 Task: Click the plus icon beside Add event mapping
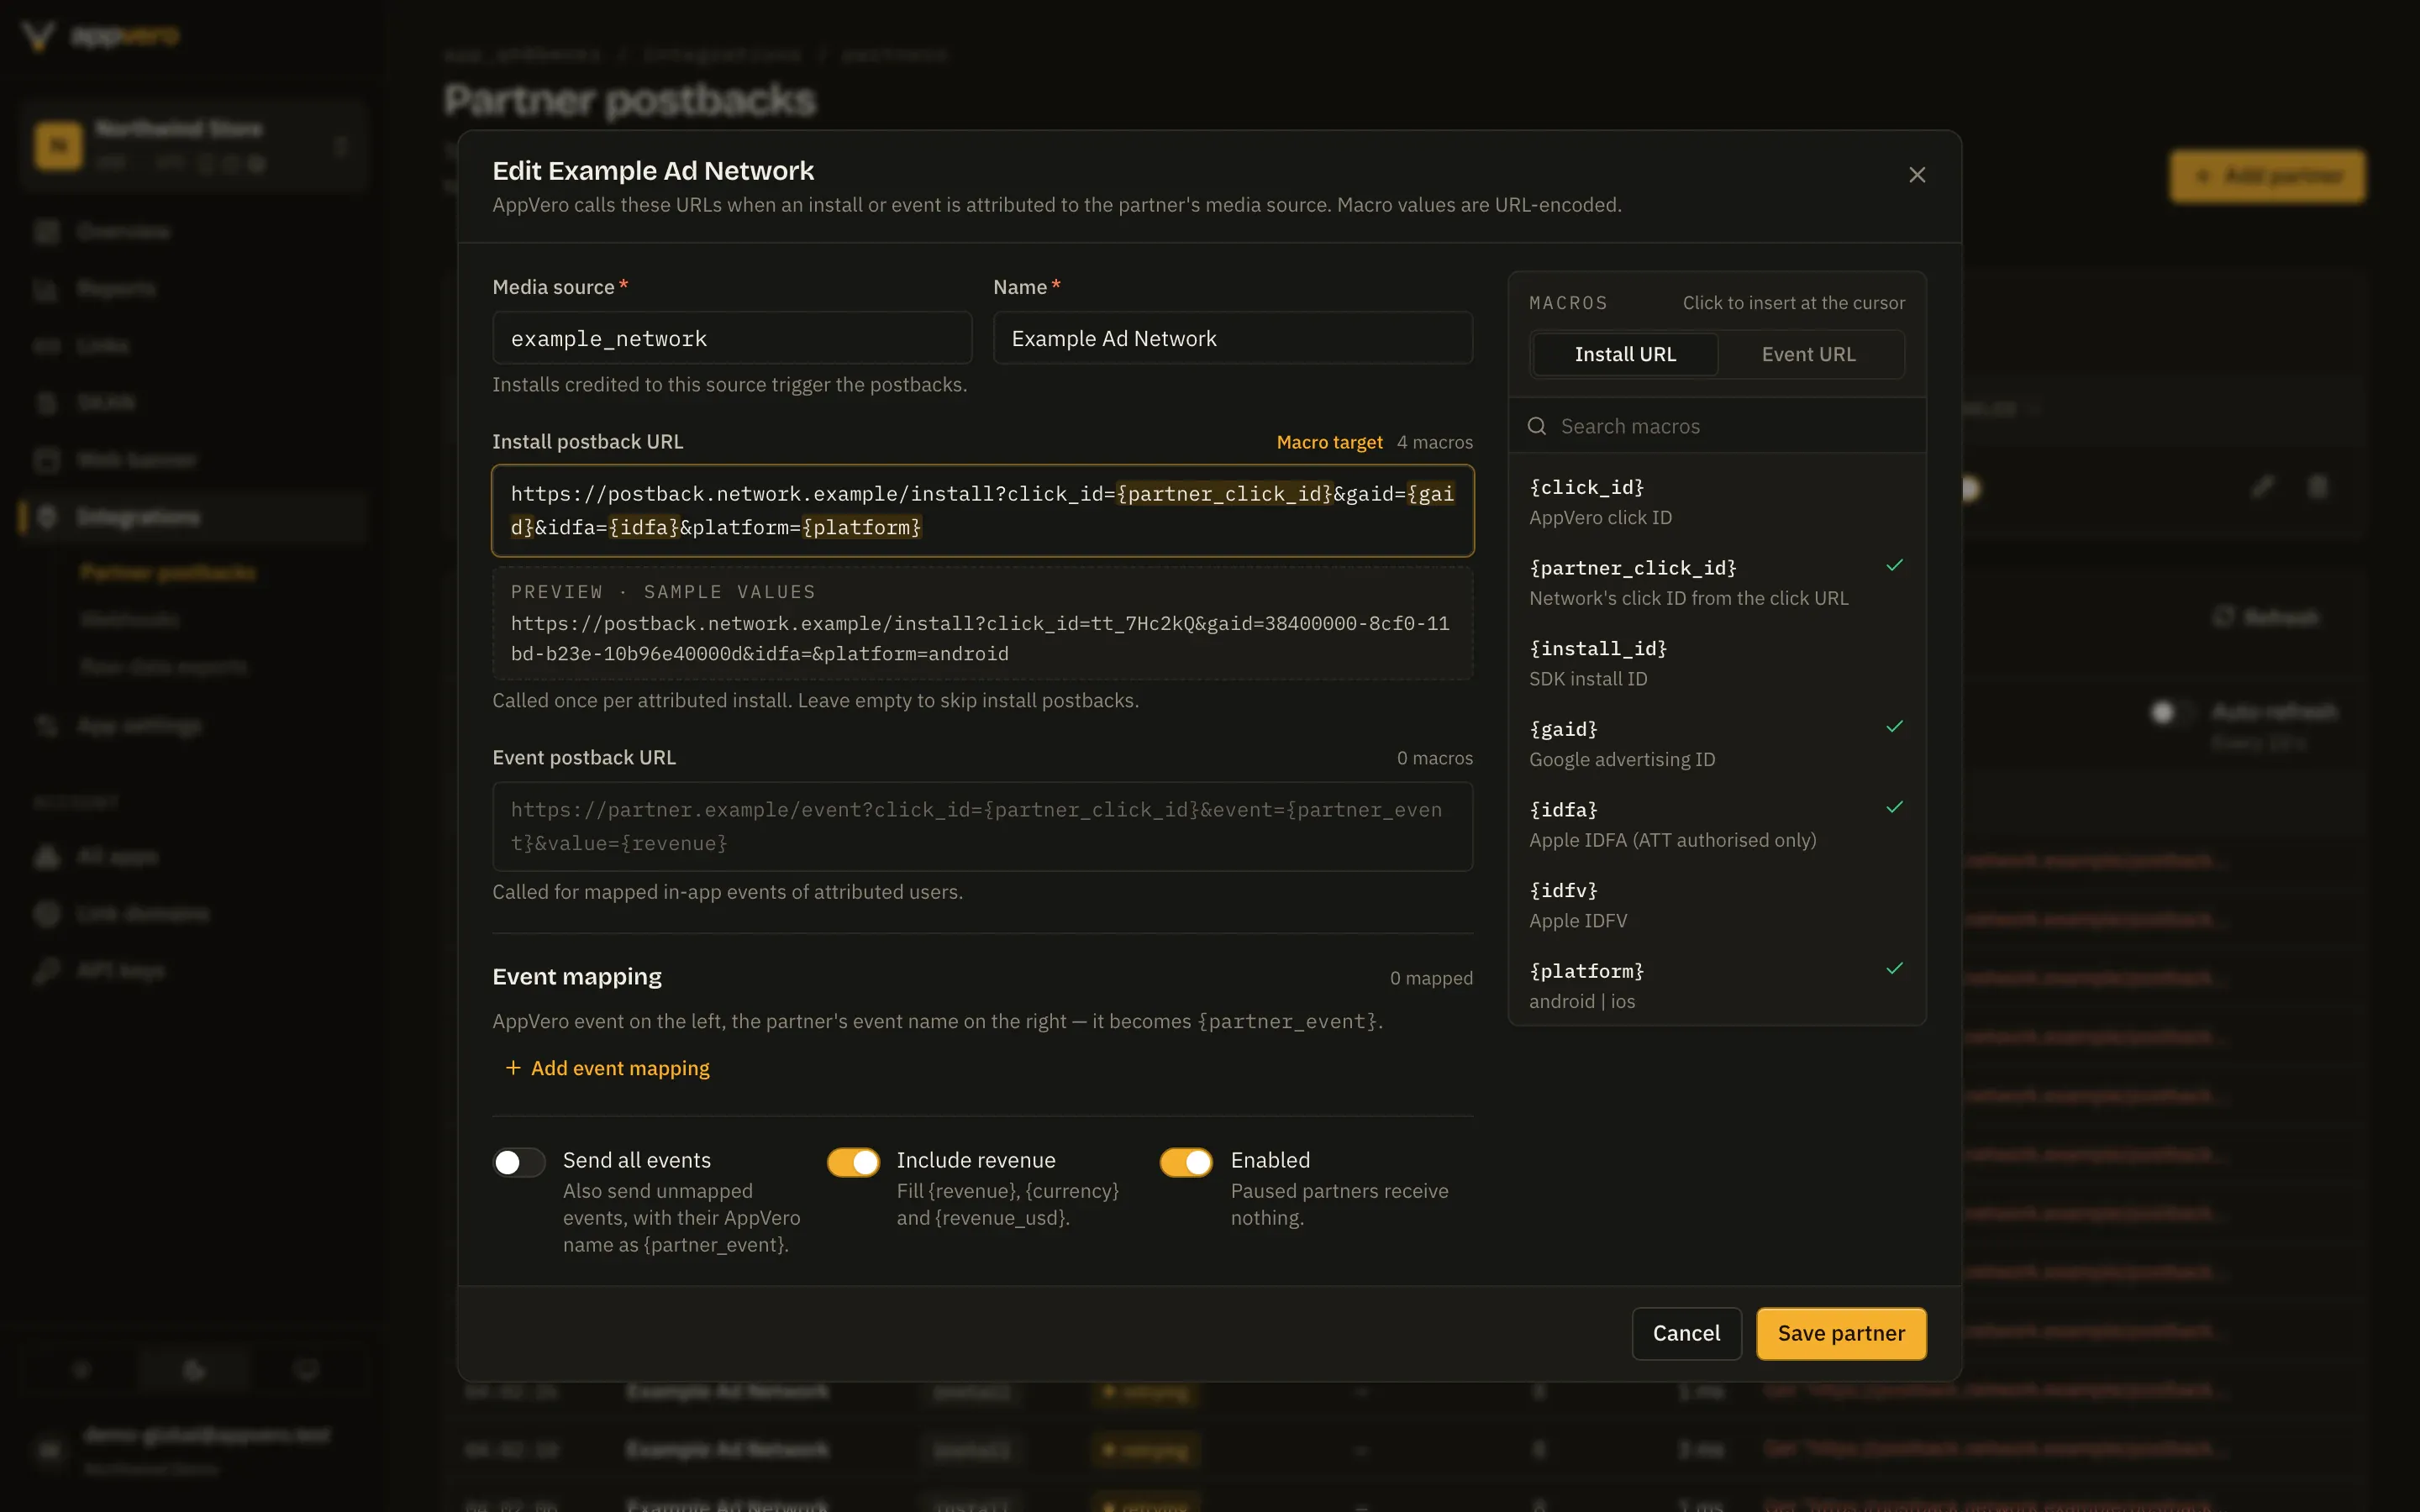(x=513, y=1068)
